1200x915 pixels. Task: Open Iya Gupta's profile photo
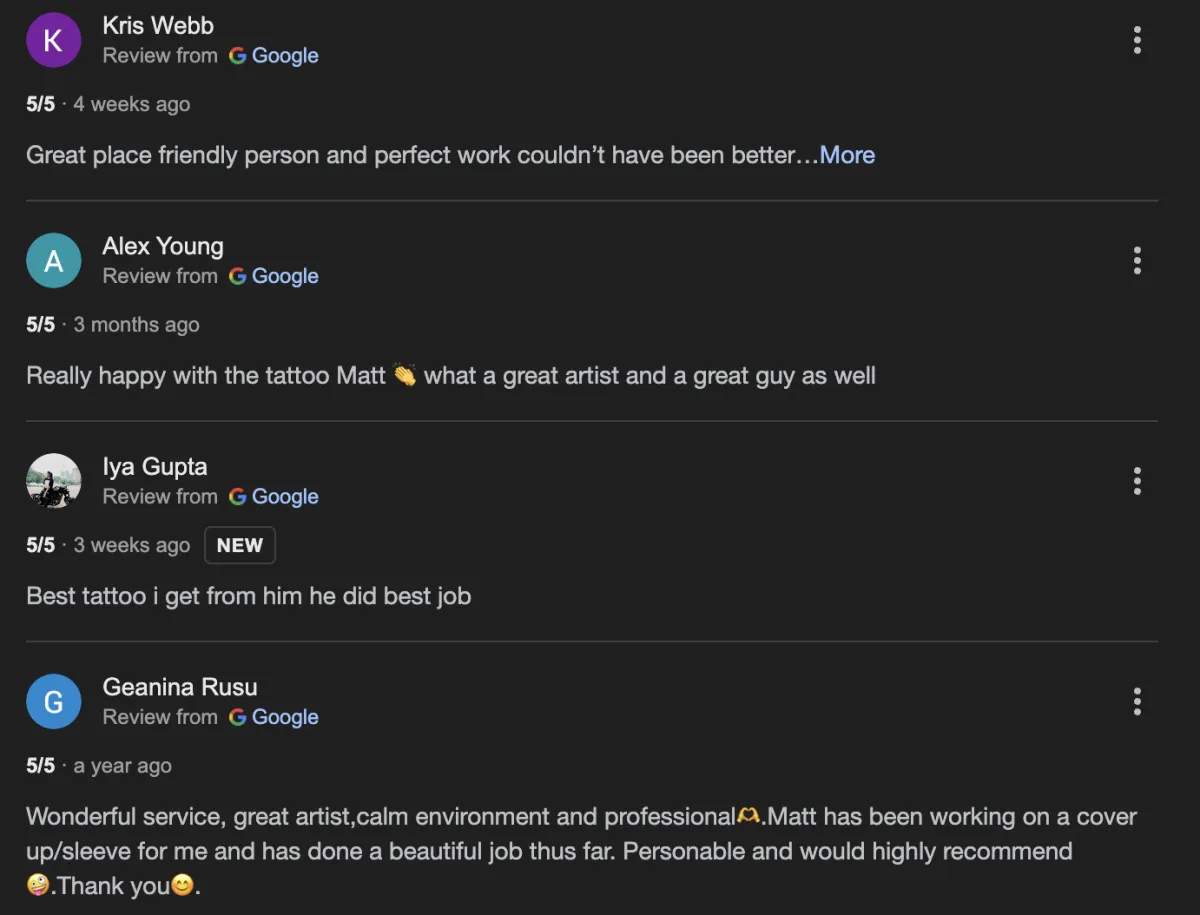coord(53,481)
